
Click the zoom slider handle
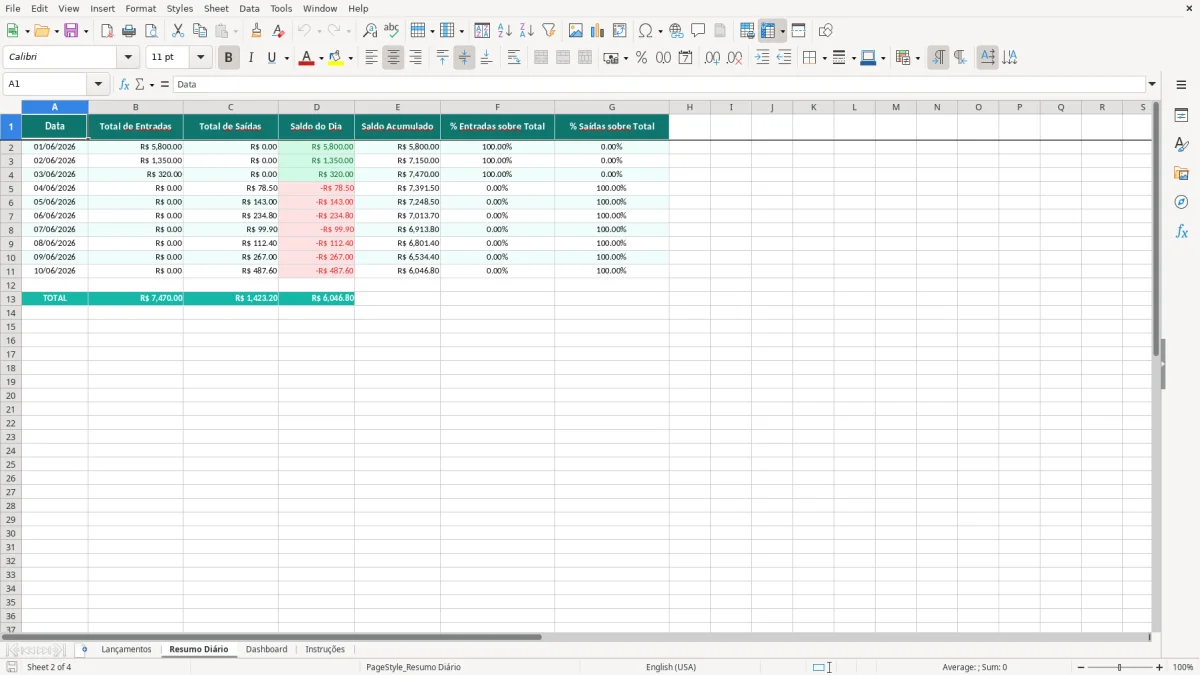(1119, 667)
